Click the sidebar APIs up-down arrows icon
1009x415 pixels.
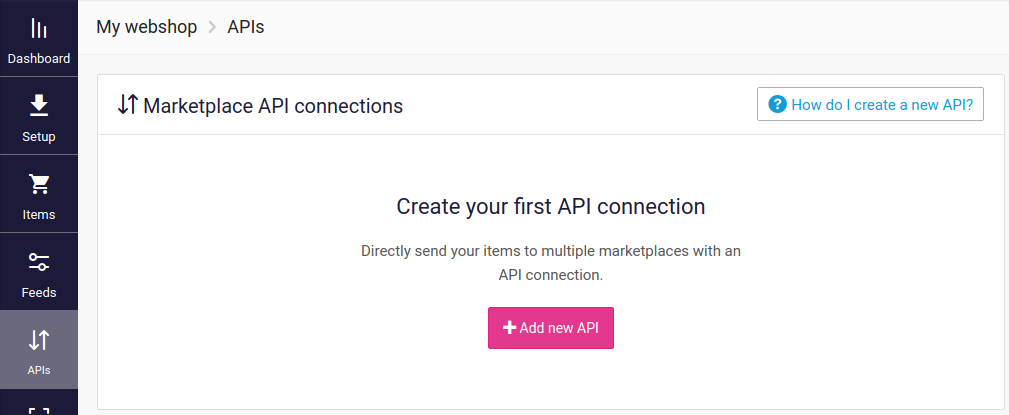click(x=39, y=340)
